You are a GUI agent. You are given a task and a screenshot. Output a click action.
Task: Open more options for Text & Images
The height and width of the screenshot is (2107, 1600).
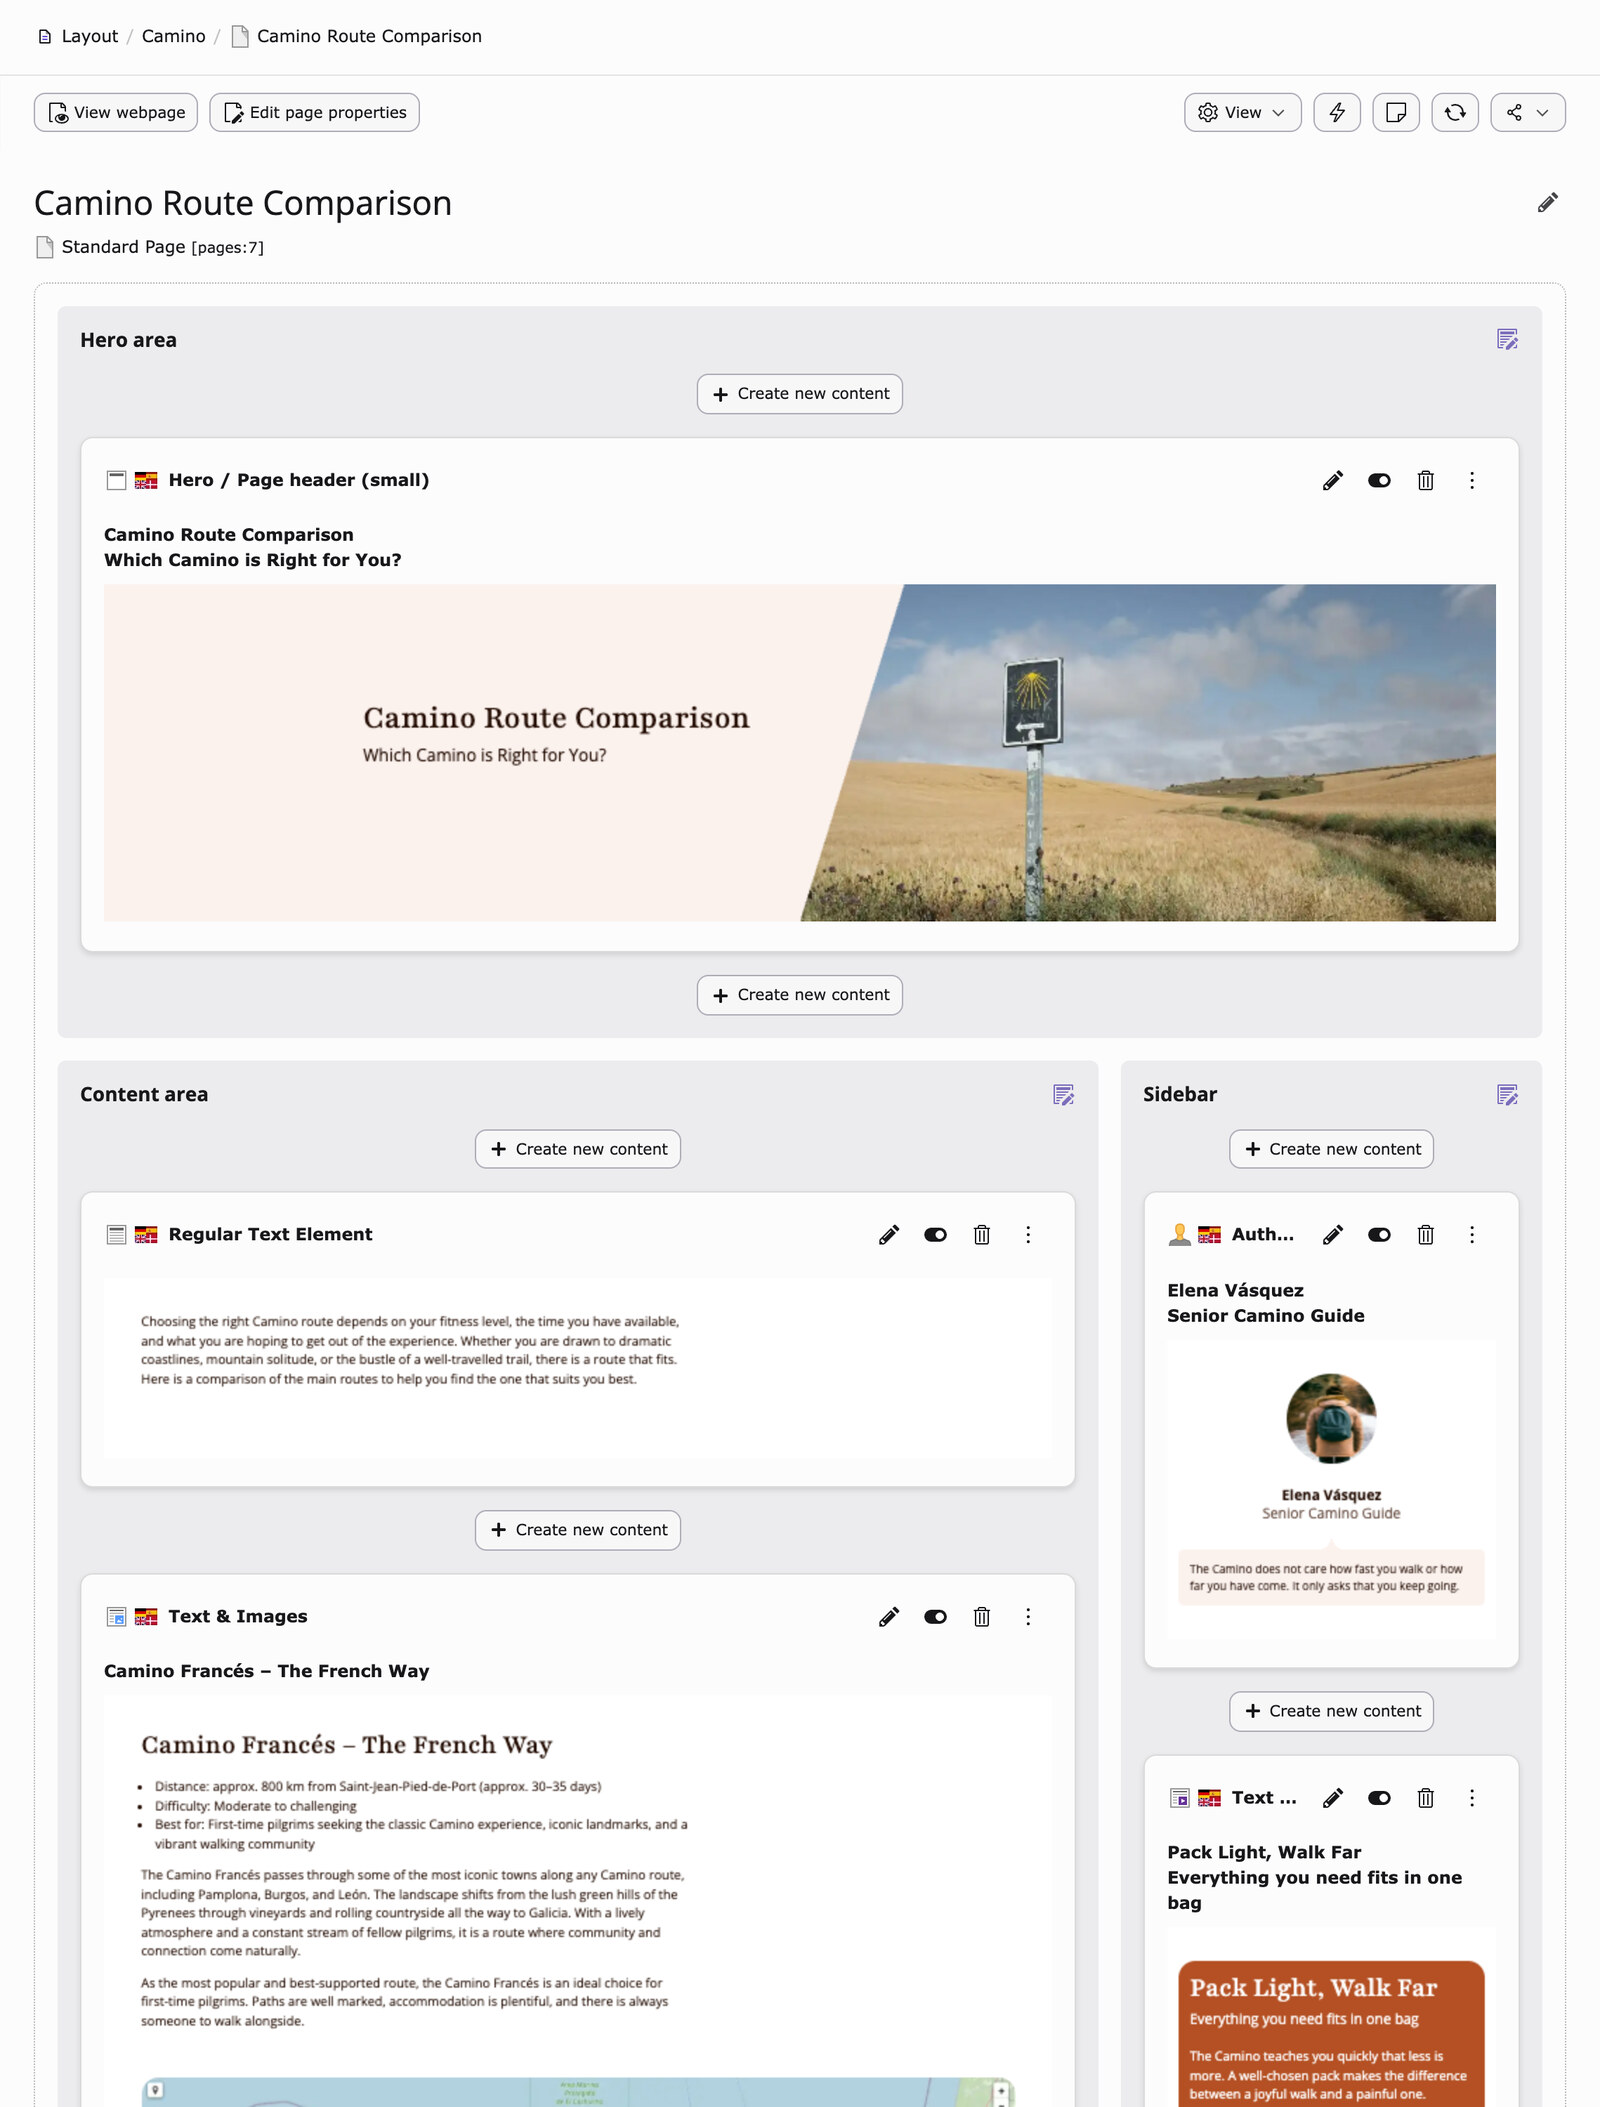click(1027, 1617)
